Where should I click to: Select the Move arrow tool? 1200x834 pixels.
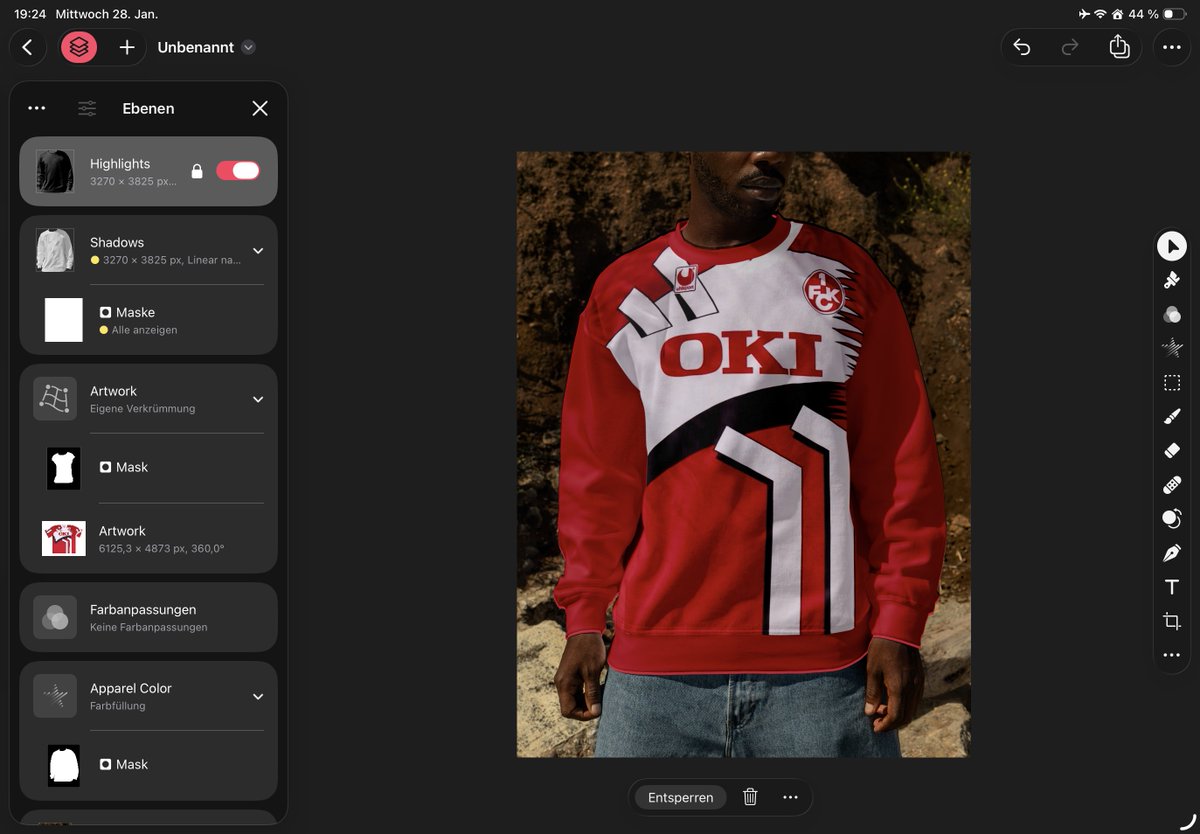point(1171,246)
